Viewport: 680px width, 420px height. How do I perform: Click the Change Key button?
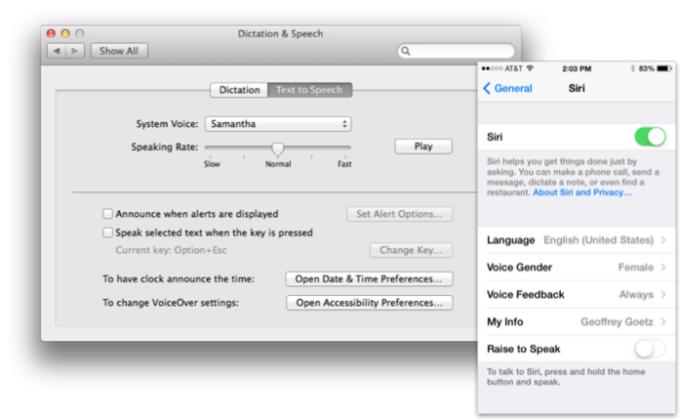click(x=411, y=250)
